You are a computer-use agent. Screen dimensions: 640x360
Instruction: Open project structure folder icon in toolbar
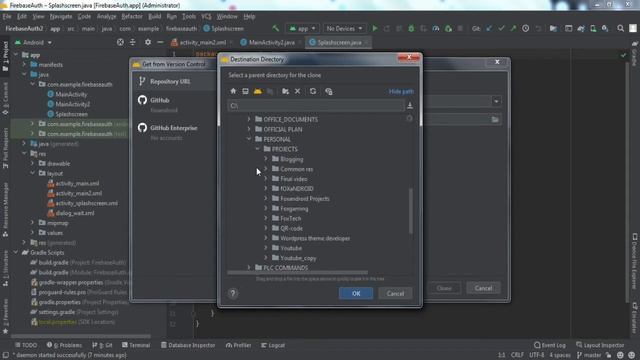[553, 29]
